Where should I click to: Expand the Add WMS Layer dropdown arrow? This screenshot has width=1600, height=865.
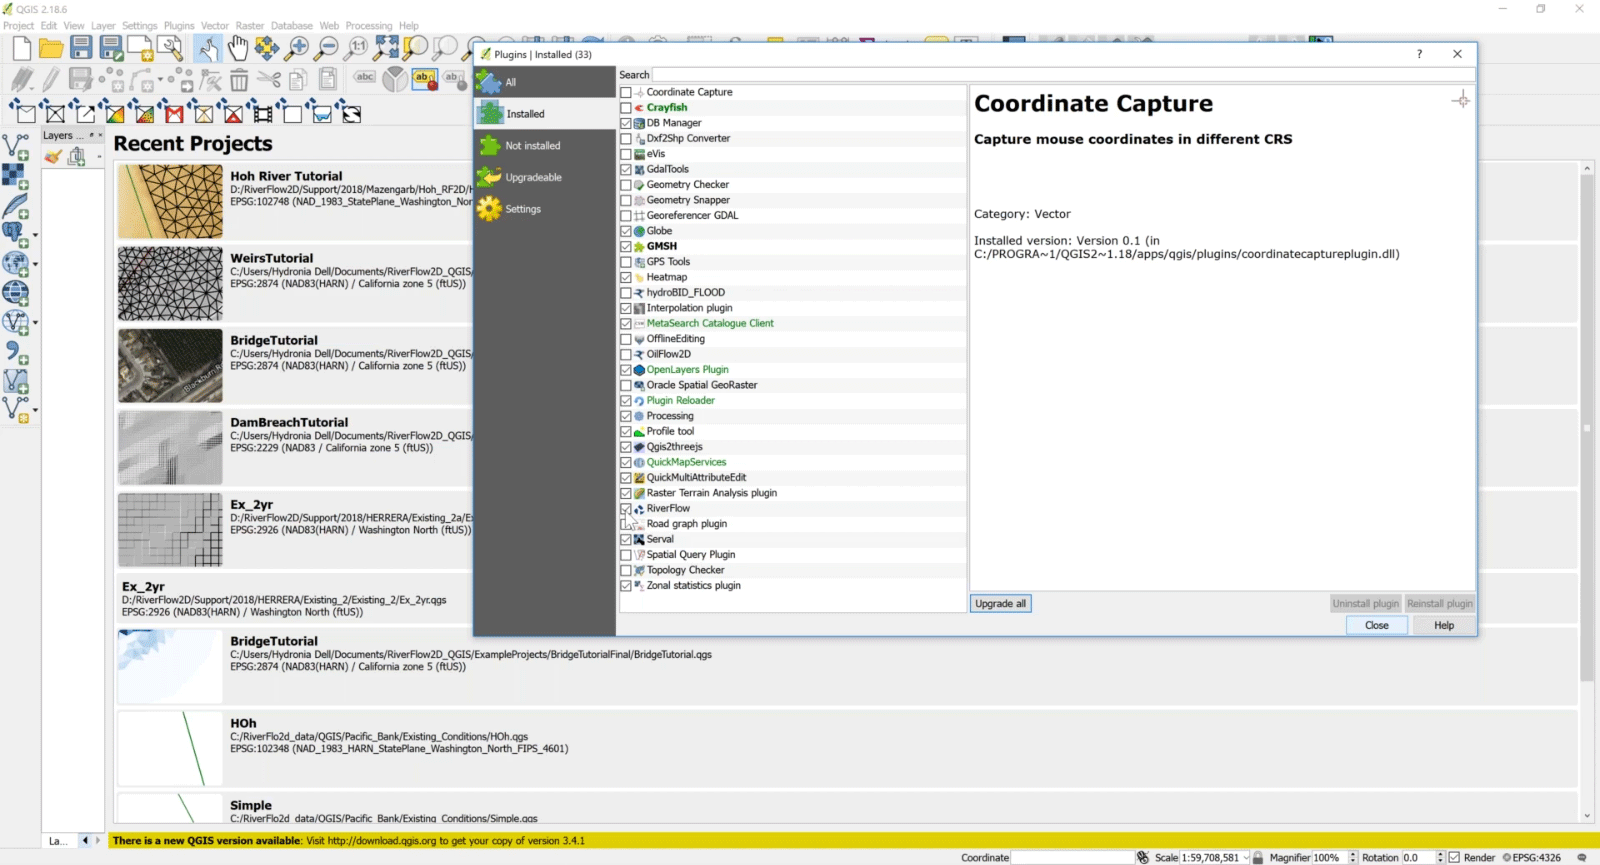tap(35, 266)
